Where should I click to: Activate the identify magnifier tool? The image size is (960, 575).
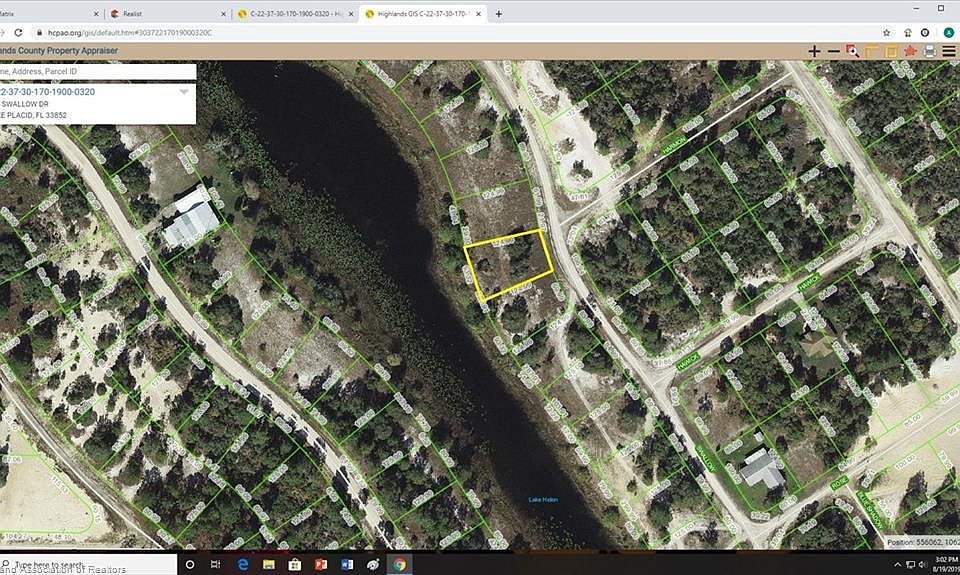pos(852,51)
